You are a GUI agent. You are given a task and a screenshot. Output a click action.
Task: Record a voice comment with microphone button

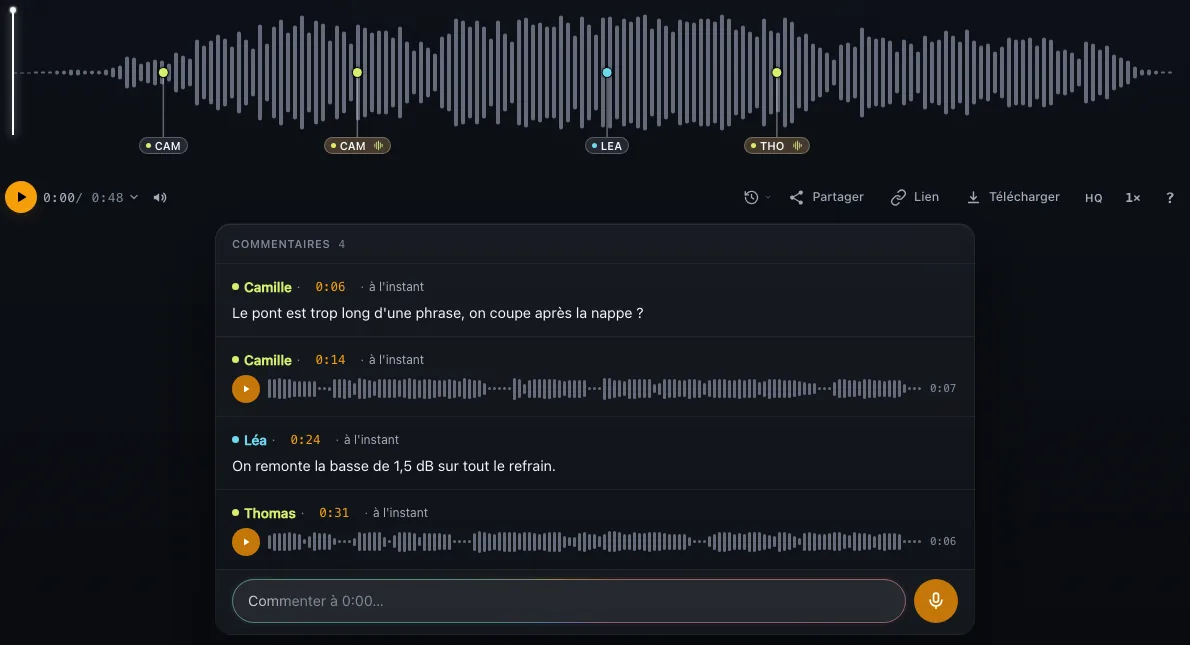pos(936,601)
